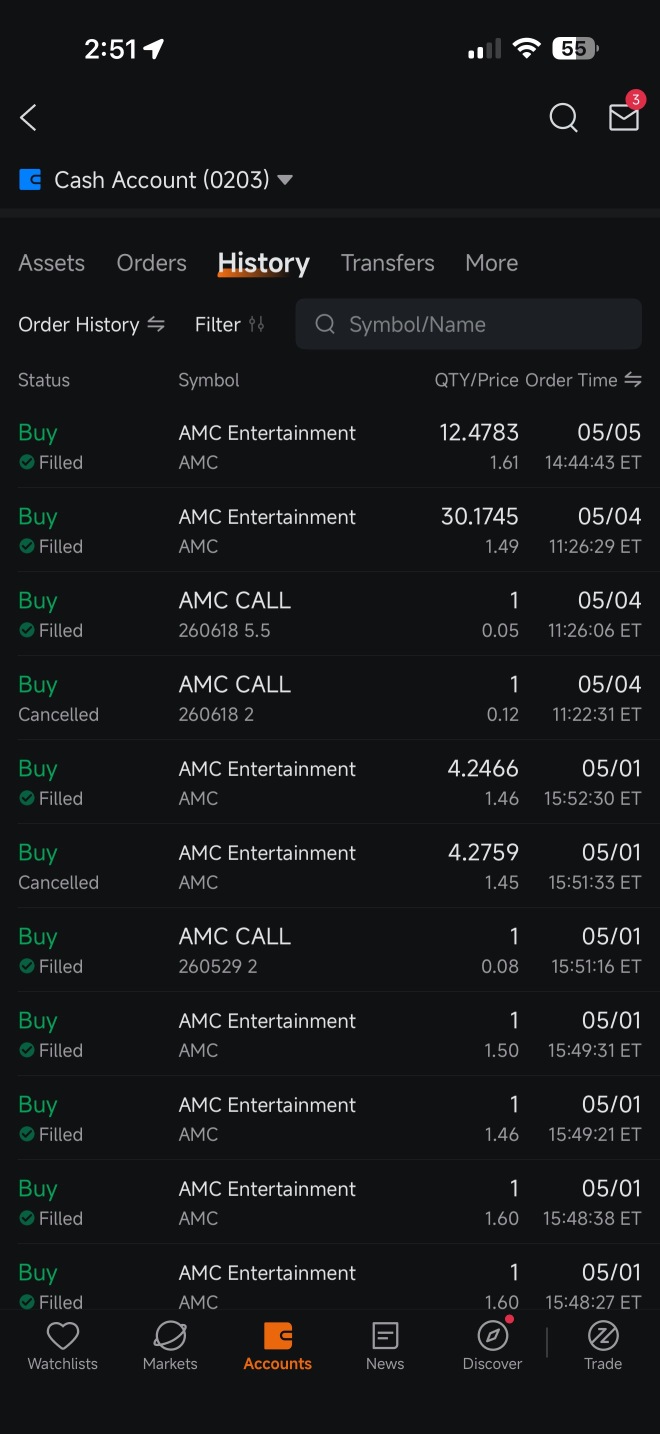Open Discover compass icon
The image size is (660, 1434).
point(493,1335)
